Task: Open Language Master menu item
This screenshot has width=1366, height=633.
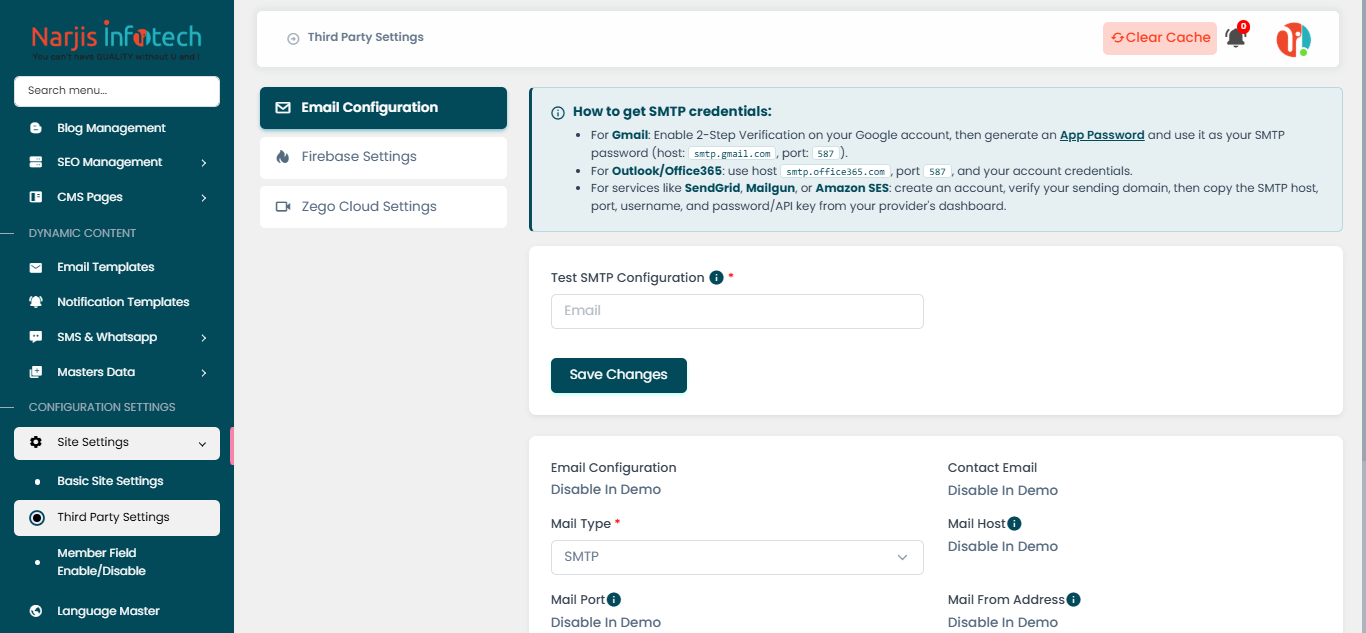Action: point(117,611)
